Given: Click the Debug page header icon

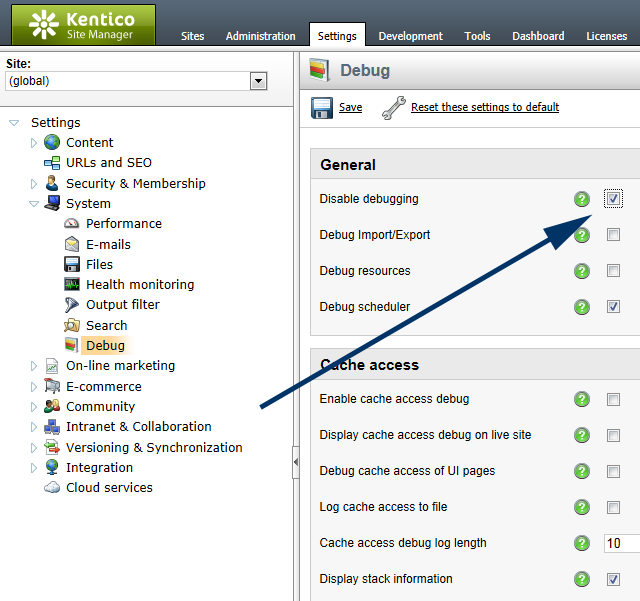Looking at the screenshot, I should (319, 70).
